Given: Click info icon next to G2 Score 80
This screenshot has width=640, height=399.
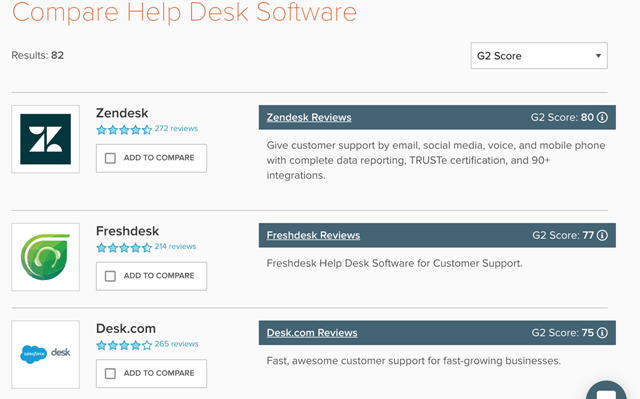Looking at the screenshot, I should click(602, 117).
